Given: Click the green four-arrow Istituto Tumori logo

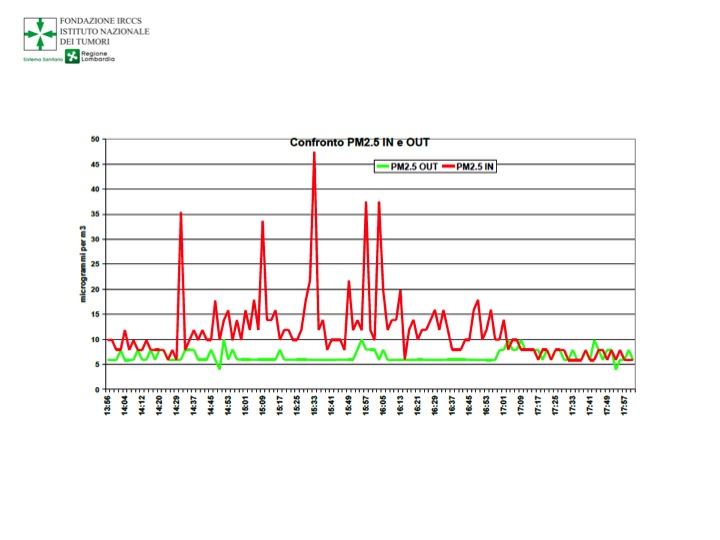Looking at the screenshot, I should click(40, 33).
